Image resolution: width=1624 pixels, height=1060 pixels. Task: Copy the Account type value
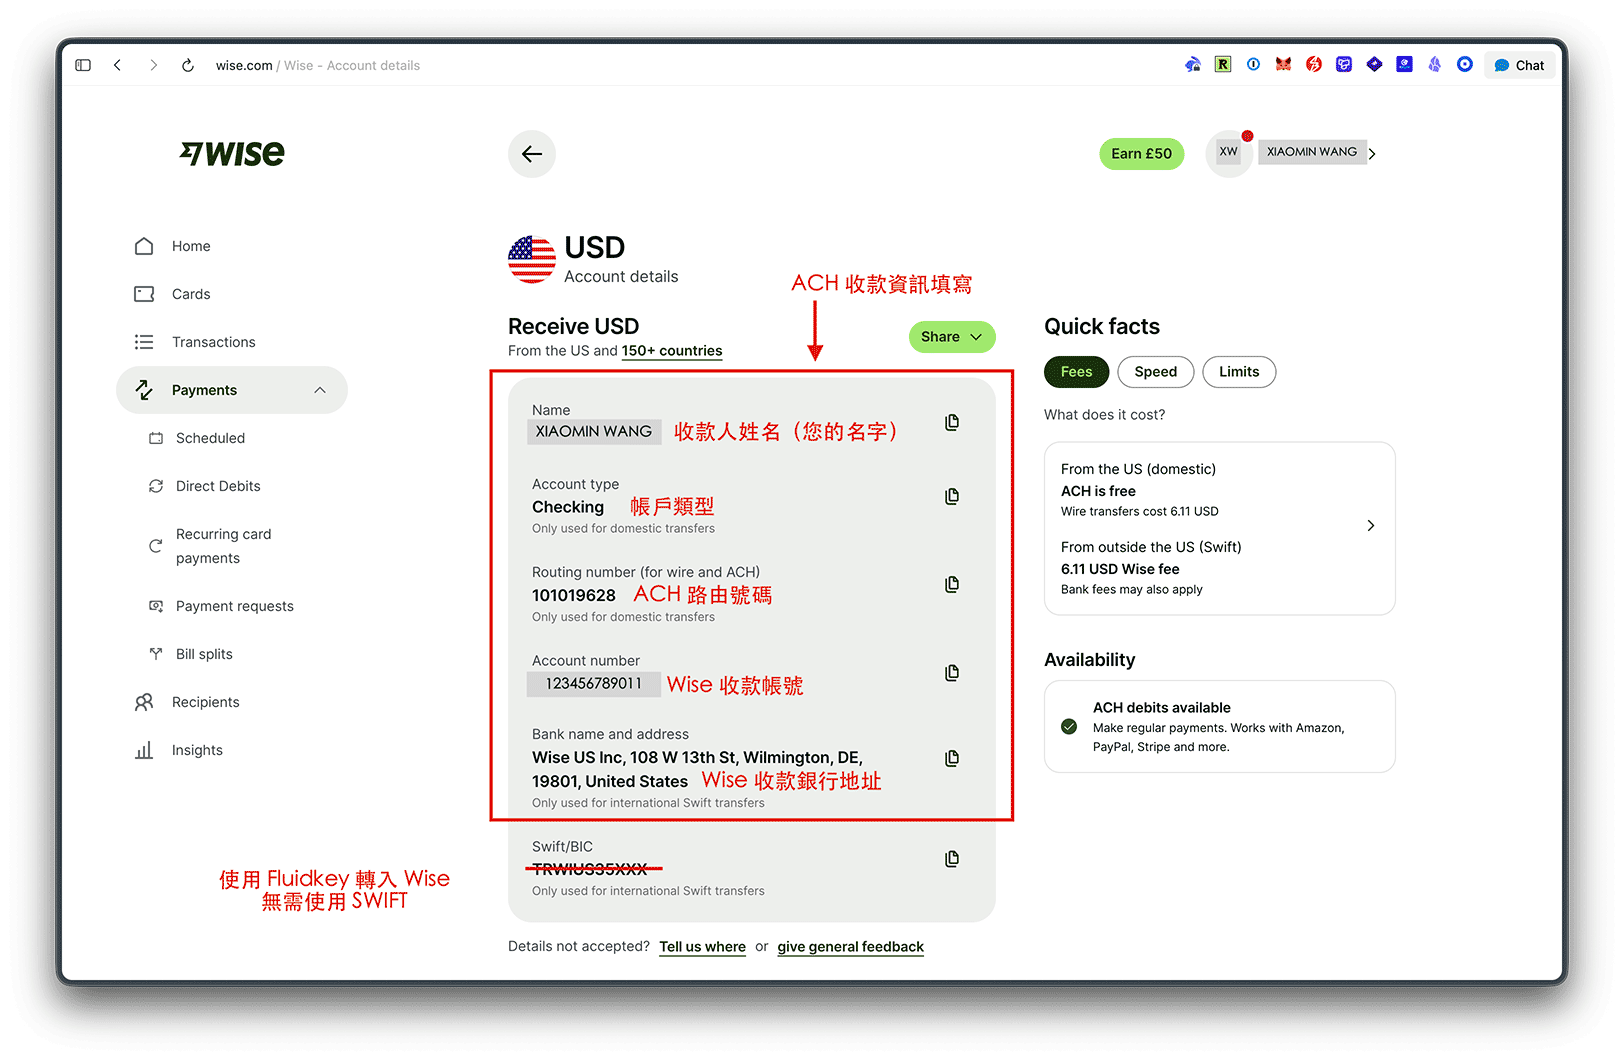point(952,496)
